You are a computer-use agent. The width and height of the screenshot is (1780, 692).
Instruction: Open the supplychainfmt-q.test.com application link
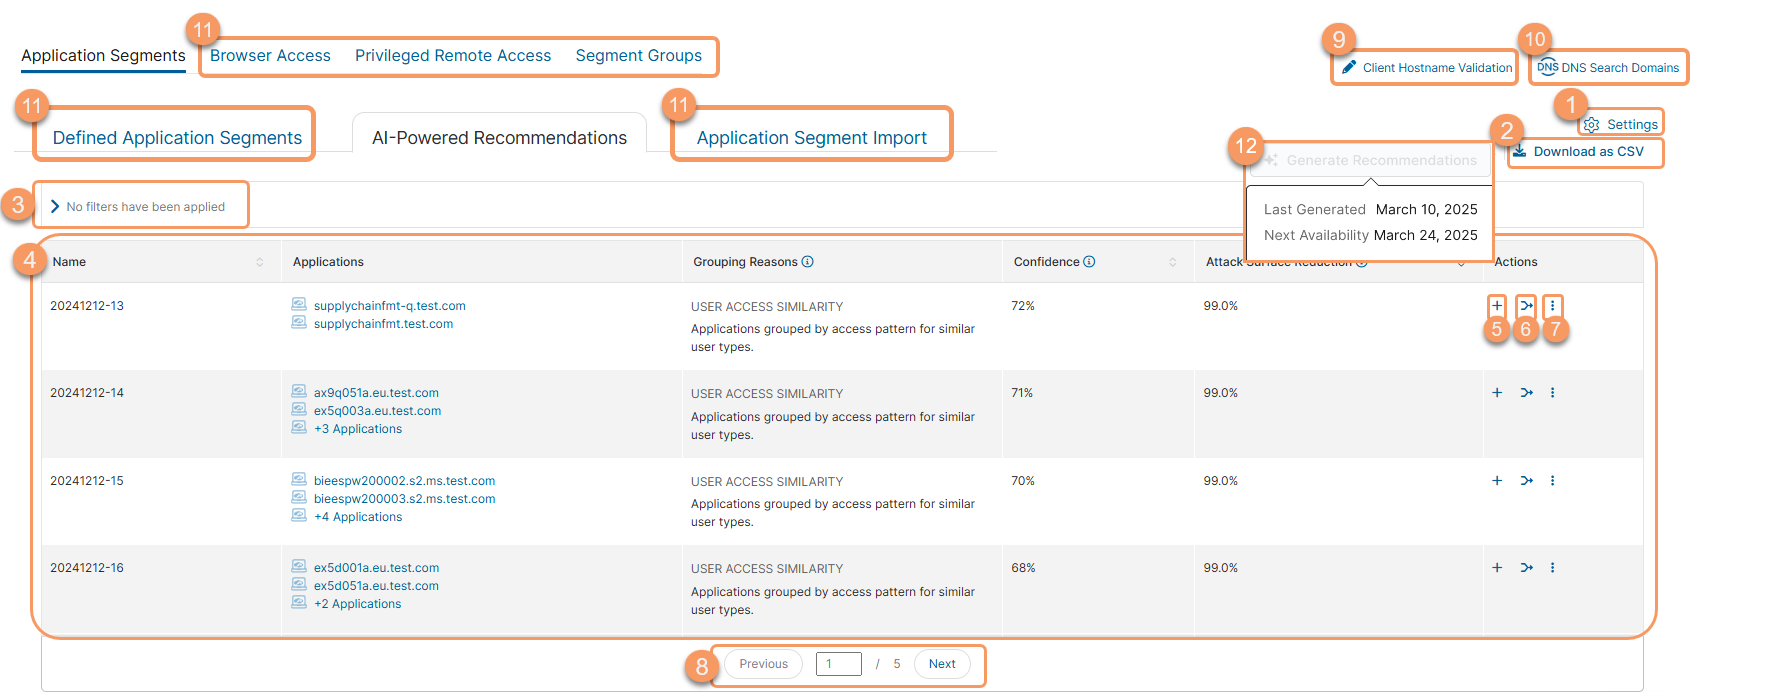pyautogui.click(x=389, y=306)
